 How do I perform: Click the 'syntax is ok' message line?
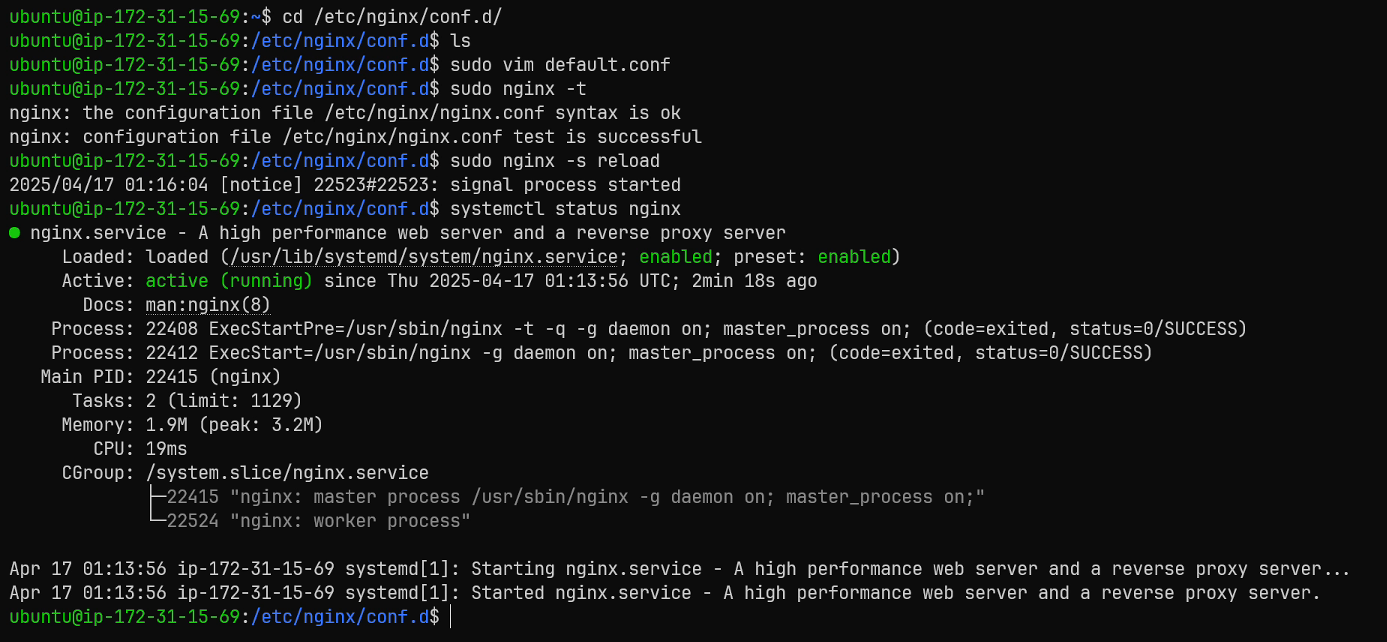point(345,113)
